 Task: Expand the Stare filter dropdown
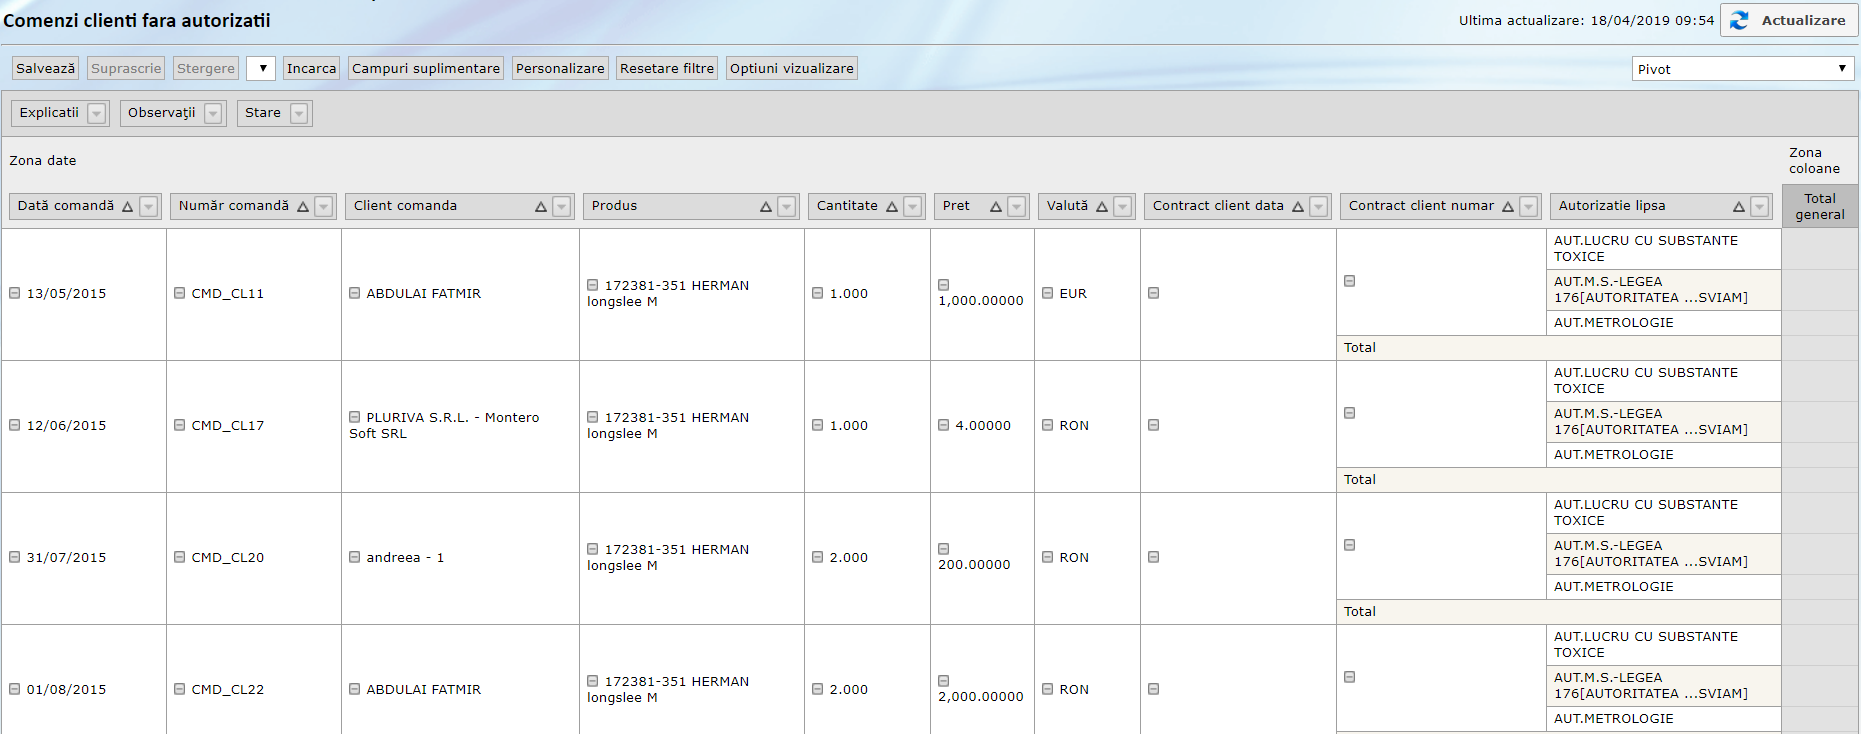(x=299, y=114)
